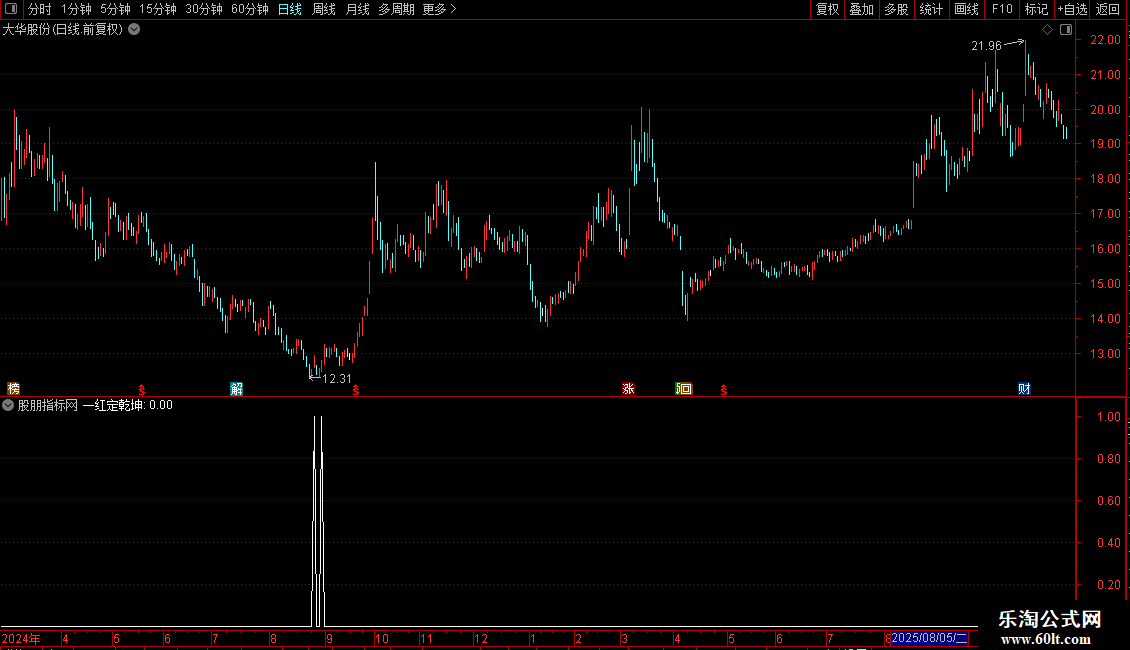Open the 画线 drawing tools
Viewport: 1130px width, 650px height.
coord(966,9)
